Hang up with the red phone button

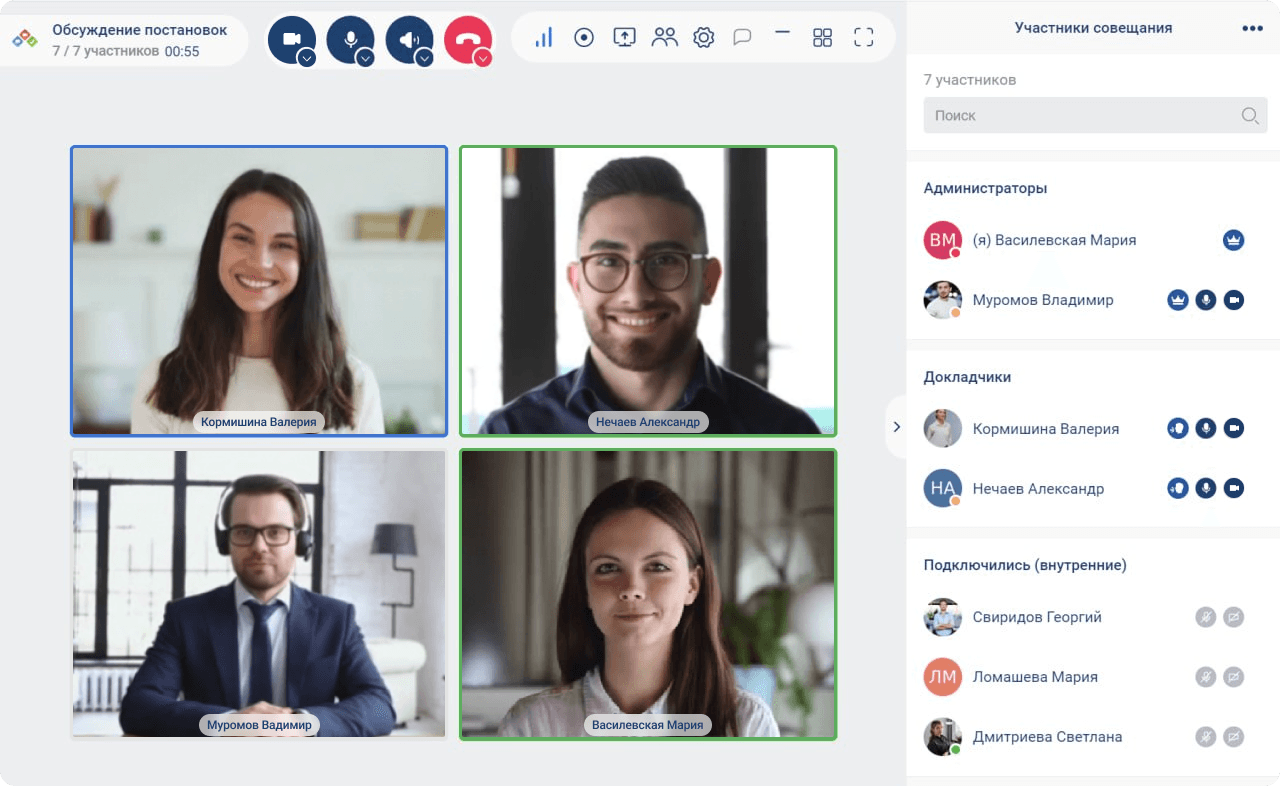466,39
